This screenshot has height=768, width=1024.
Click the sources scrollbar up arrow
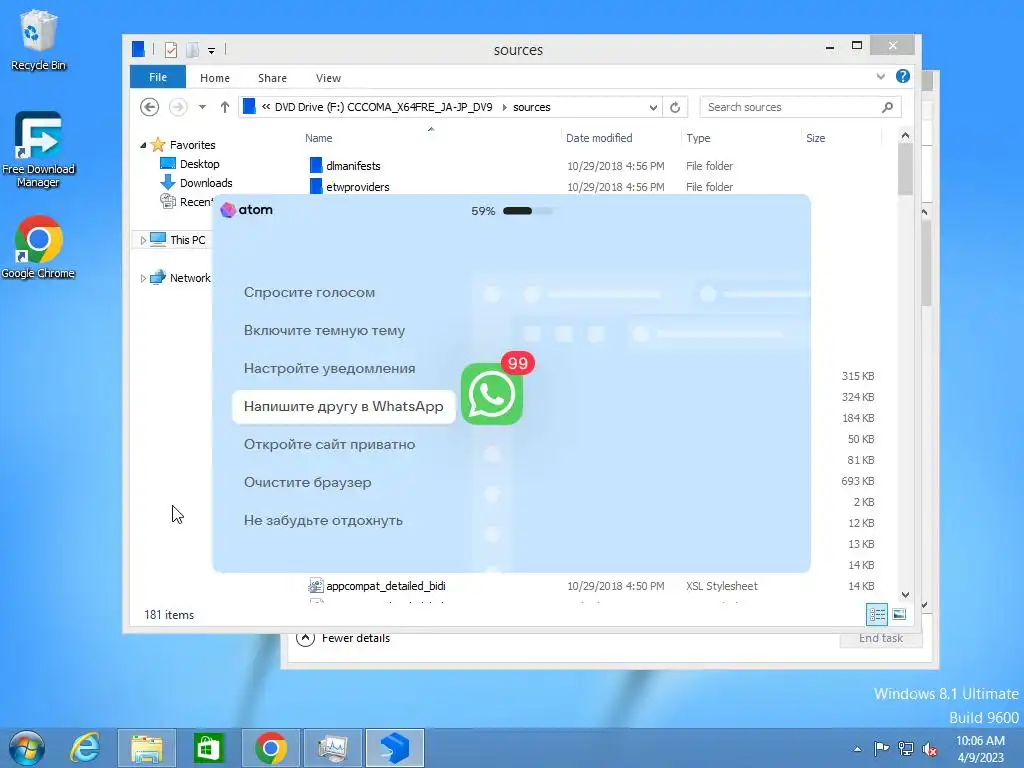point(905,136)
